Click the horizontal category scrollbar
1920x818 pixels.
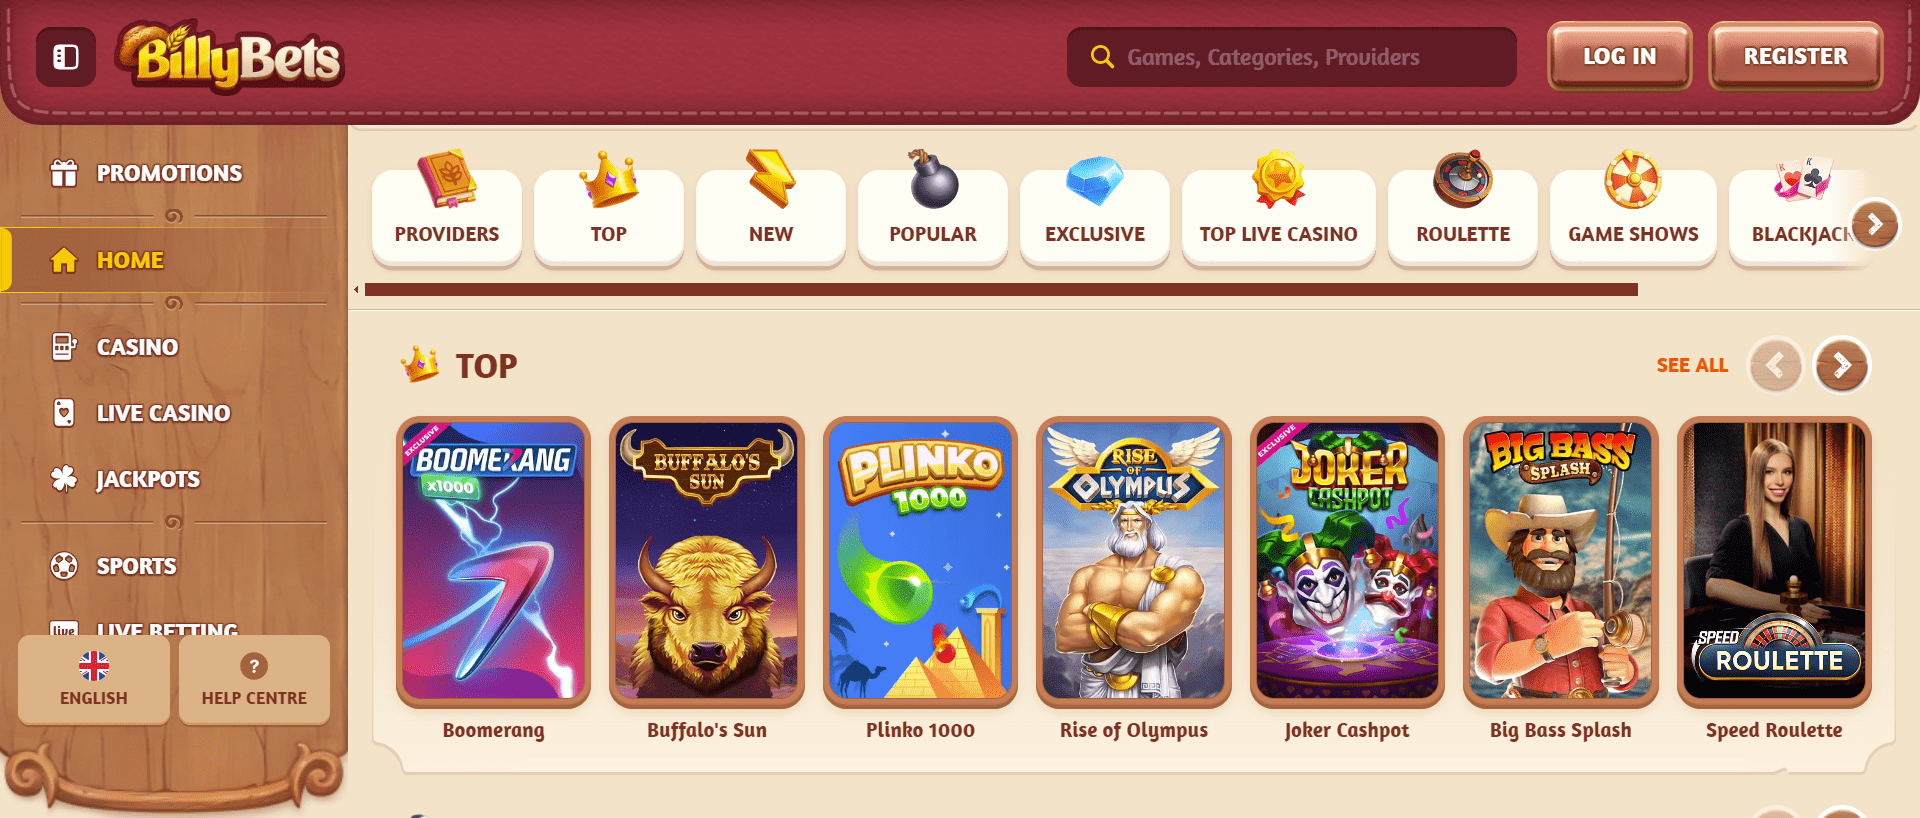1001,290
